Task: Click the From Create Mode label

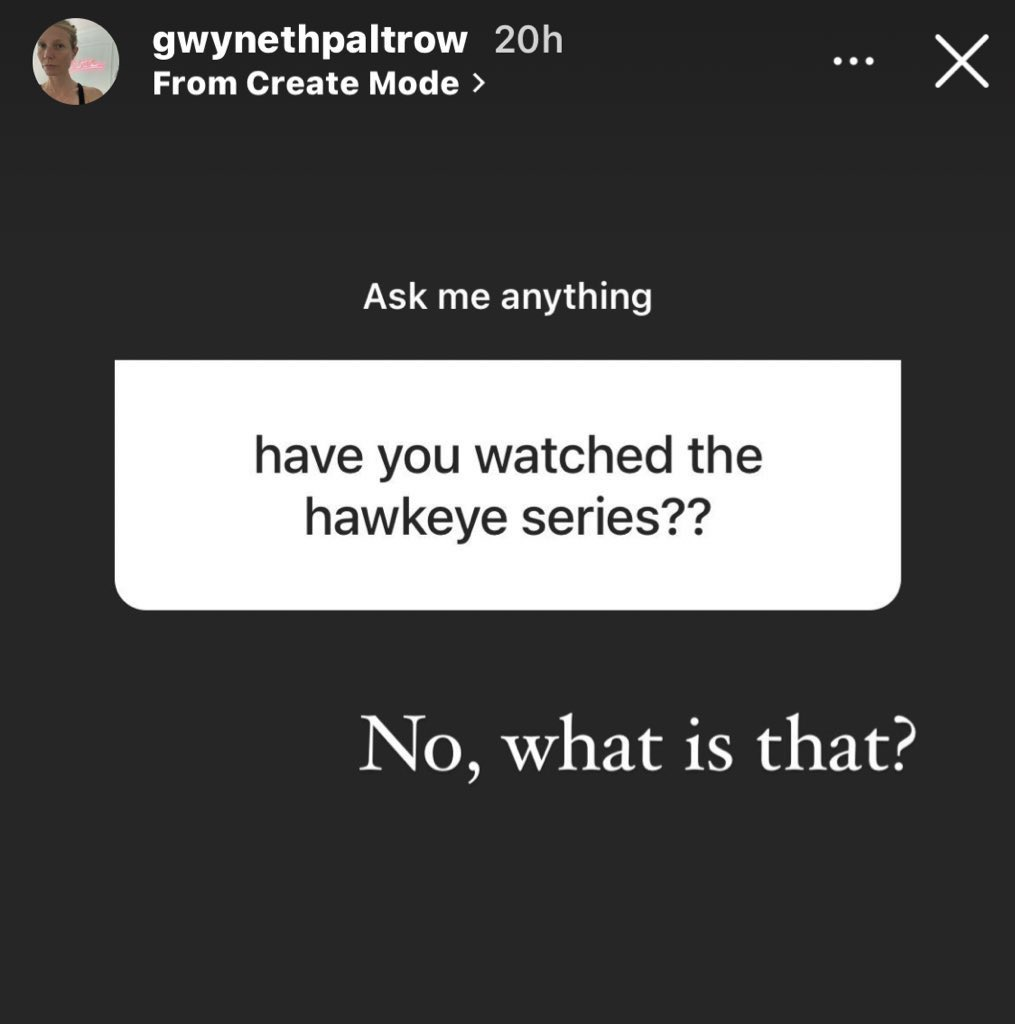Action: [x=306, y=84]
